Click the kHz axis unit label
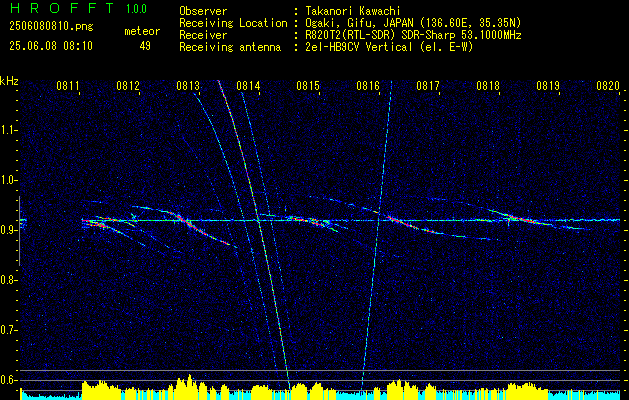The image size is (629, 400). [9, 81]
